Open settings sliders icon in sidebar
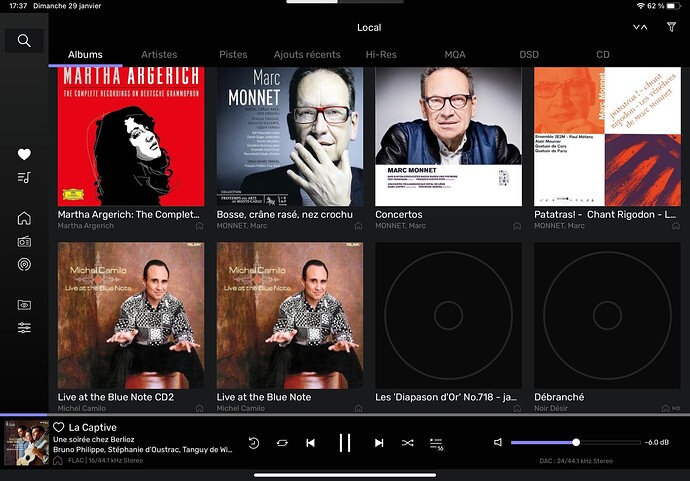The height and width of the screenshot is (481, 690). pyautogui.click(x=24, y=328)
